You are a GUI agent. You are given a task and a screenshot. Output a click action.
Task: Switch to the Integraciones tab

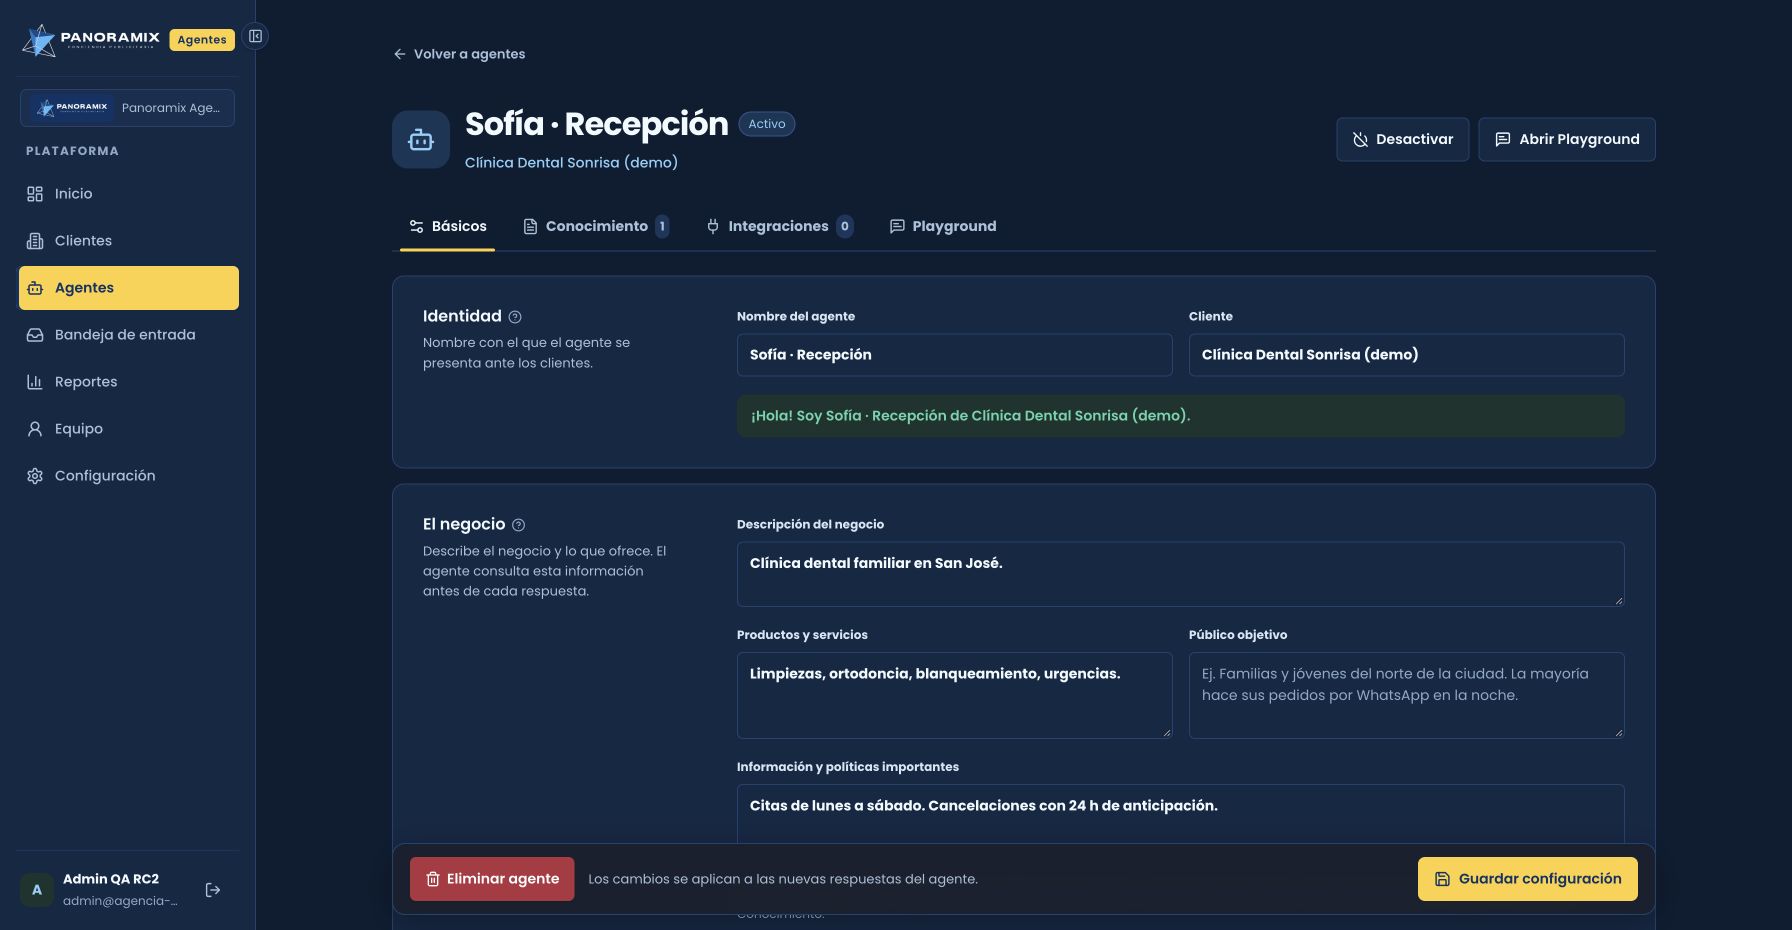coord(779,226)
